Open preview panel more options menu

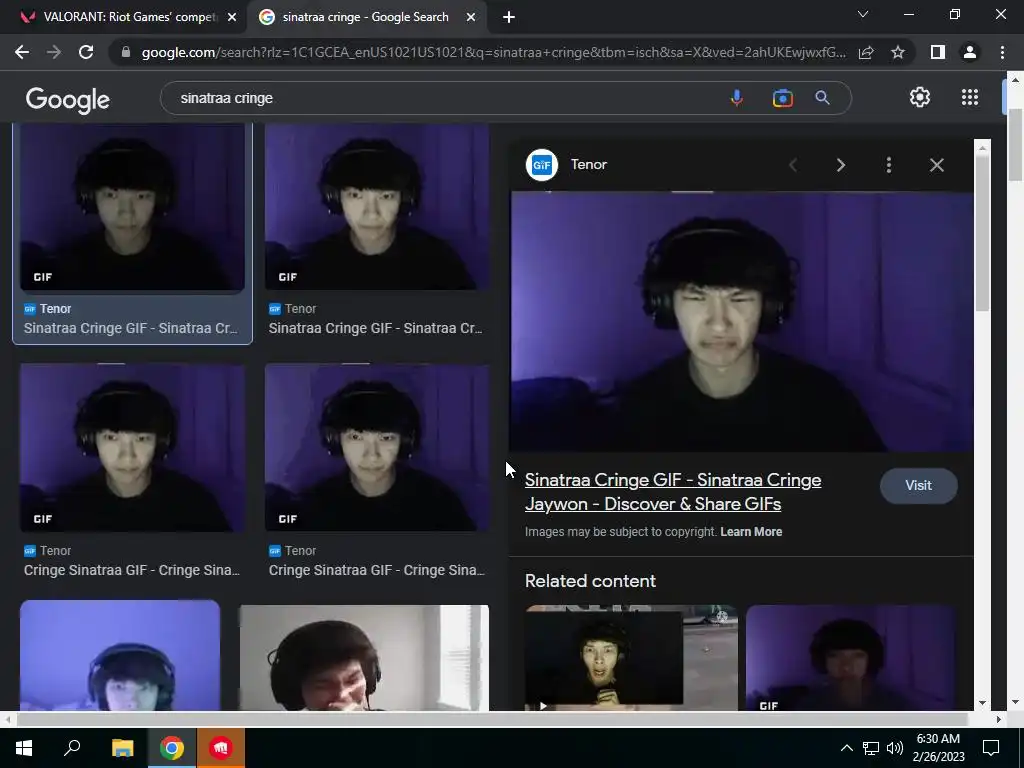coord(889,165)
